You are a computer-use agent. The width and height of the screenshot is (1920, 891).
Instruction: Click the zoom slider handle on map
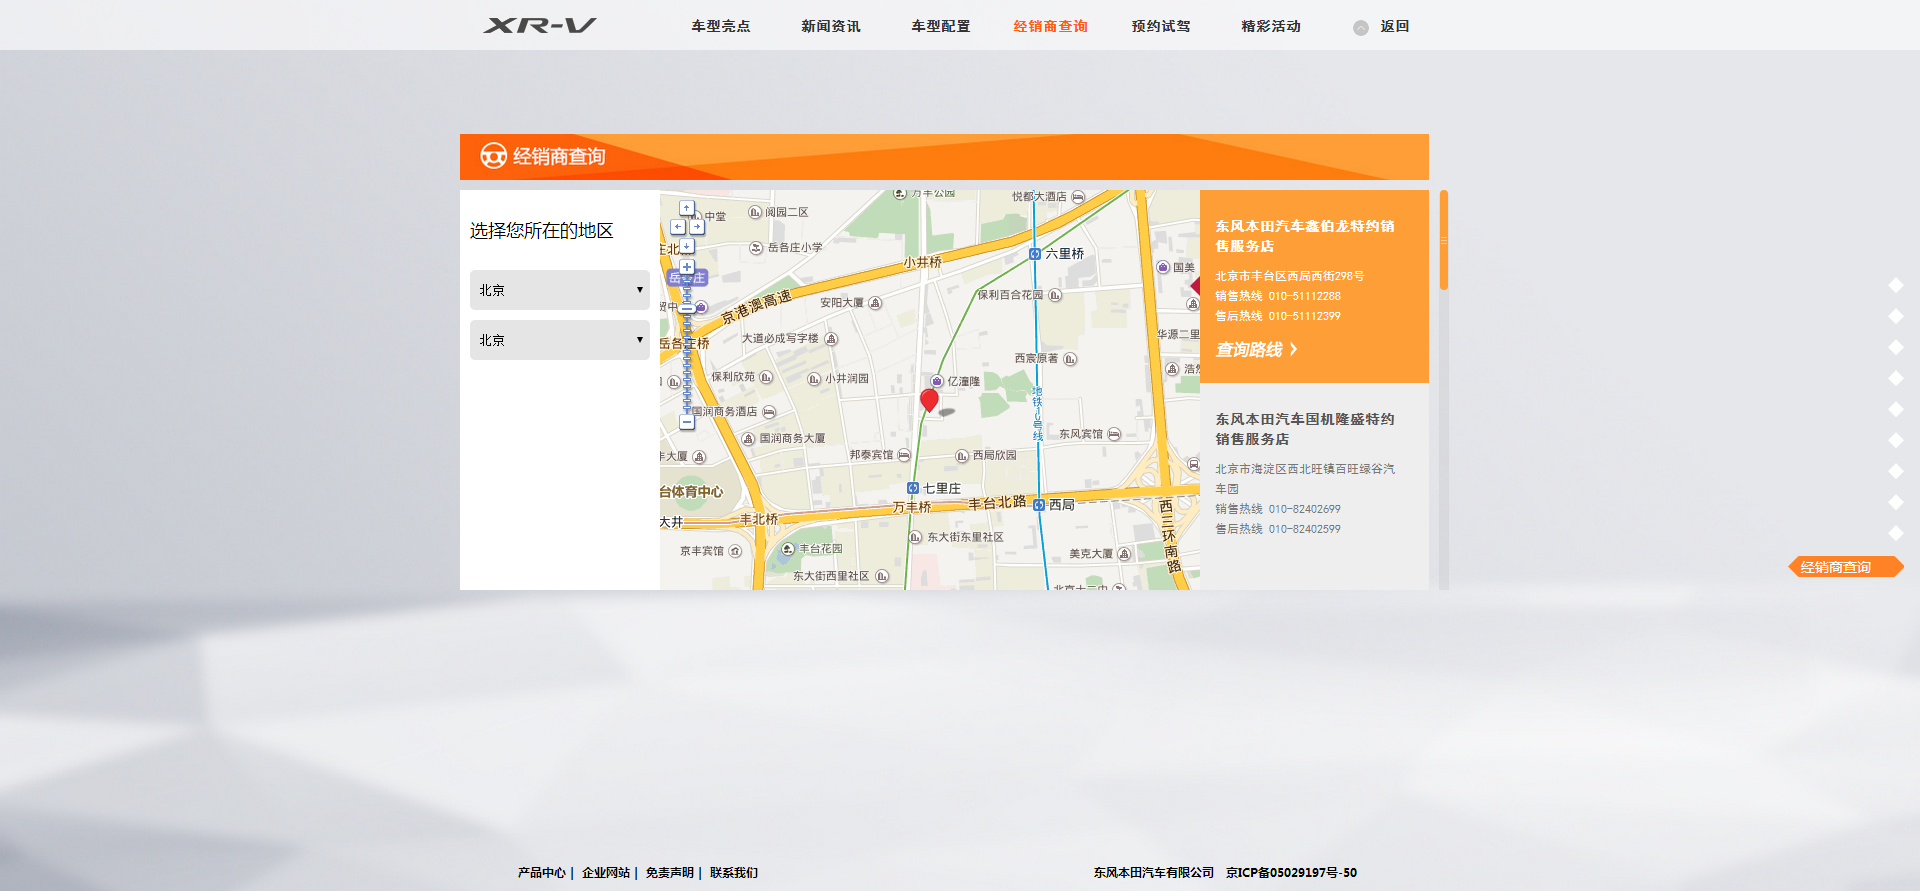pyautogui.click(x=687, y=307)
